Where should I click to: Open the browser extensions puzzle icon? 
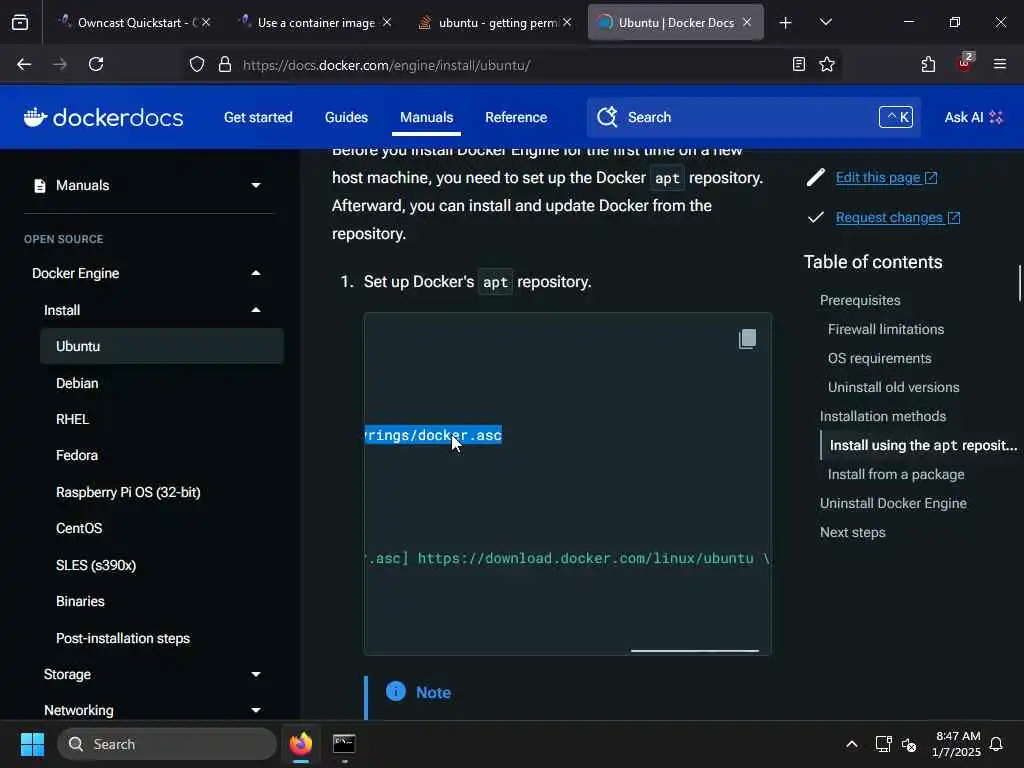[x=928, y=64]
